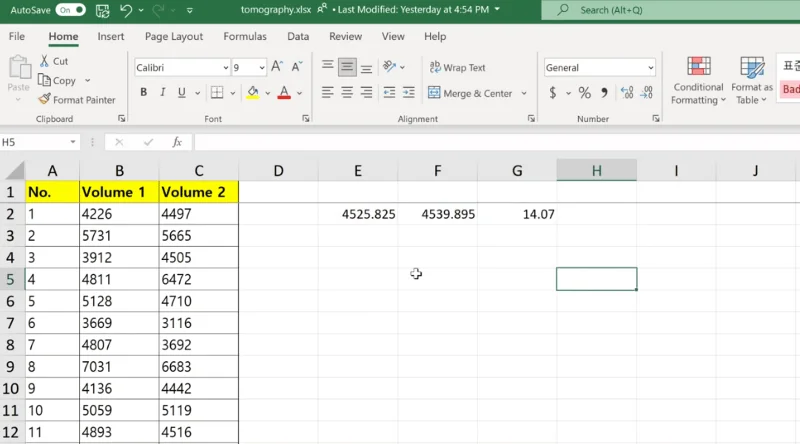
Task: Click Decrease Font Size icon
Action: click(x=297, y=66)
